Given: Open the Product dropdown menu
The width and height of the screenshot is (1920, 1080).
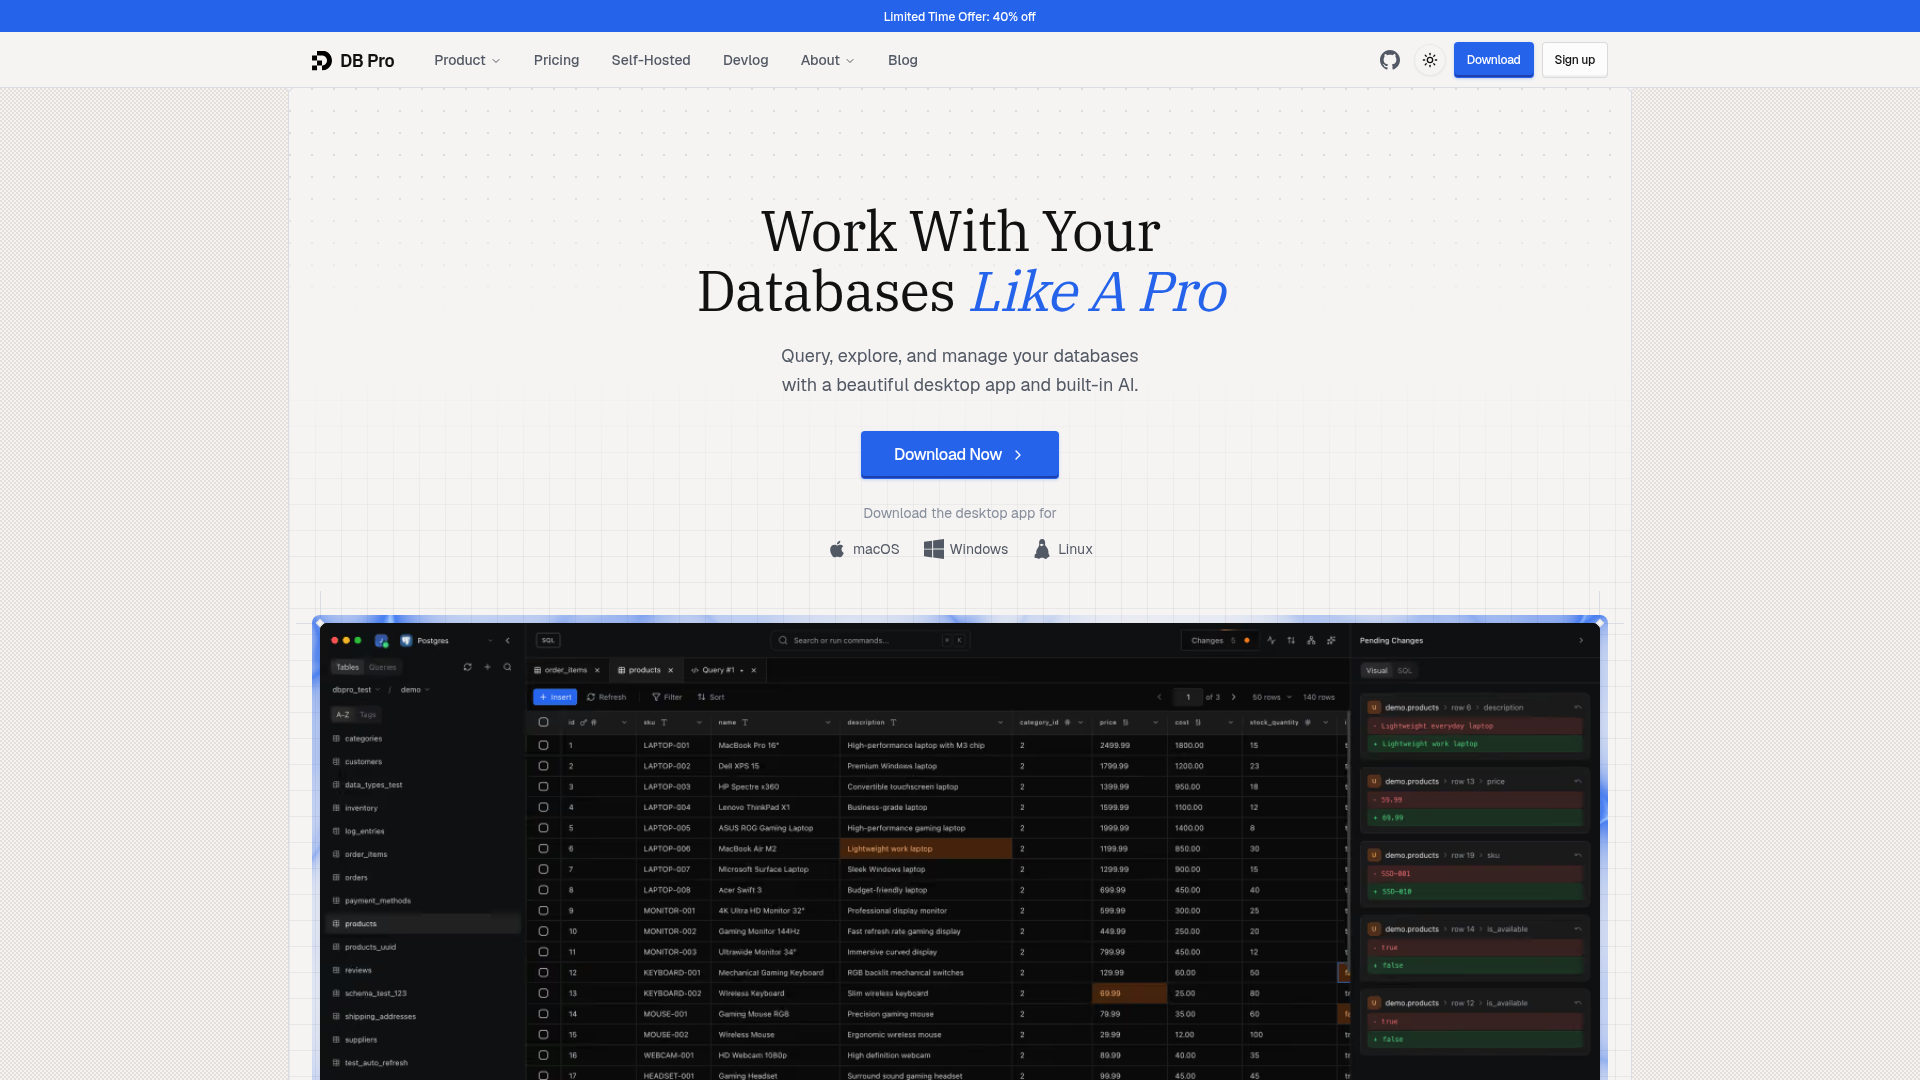Looking at the screenshot, I should [x=467, y=60].
